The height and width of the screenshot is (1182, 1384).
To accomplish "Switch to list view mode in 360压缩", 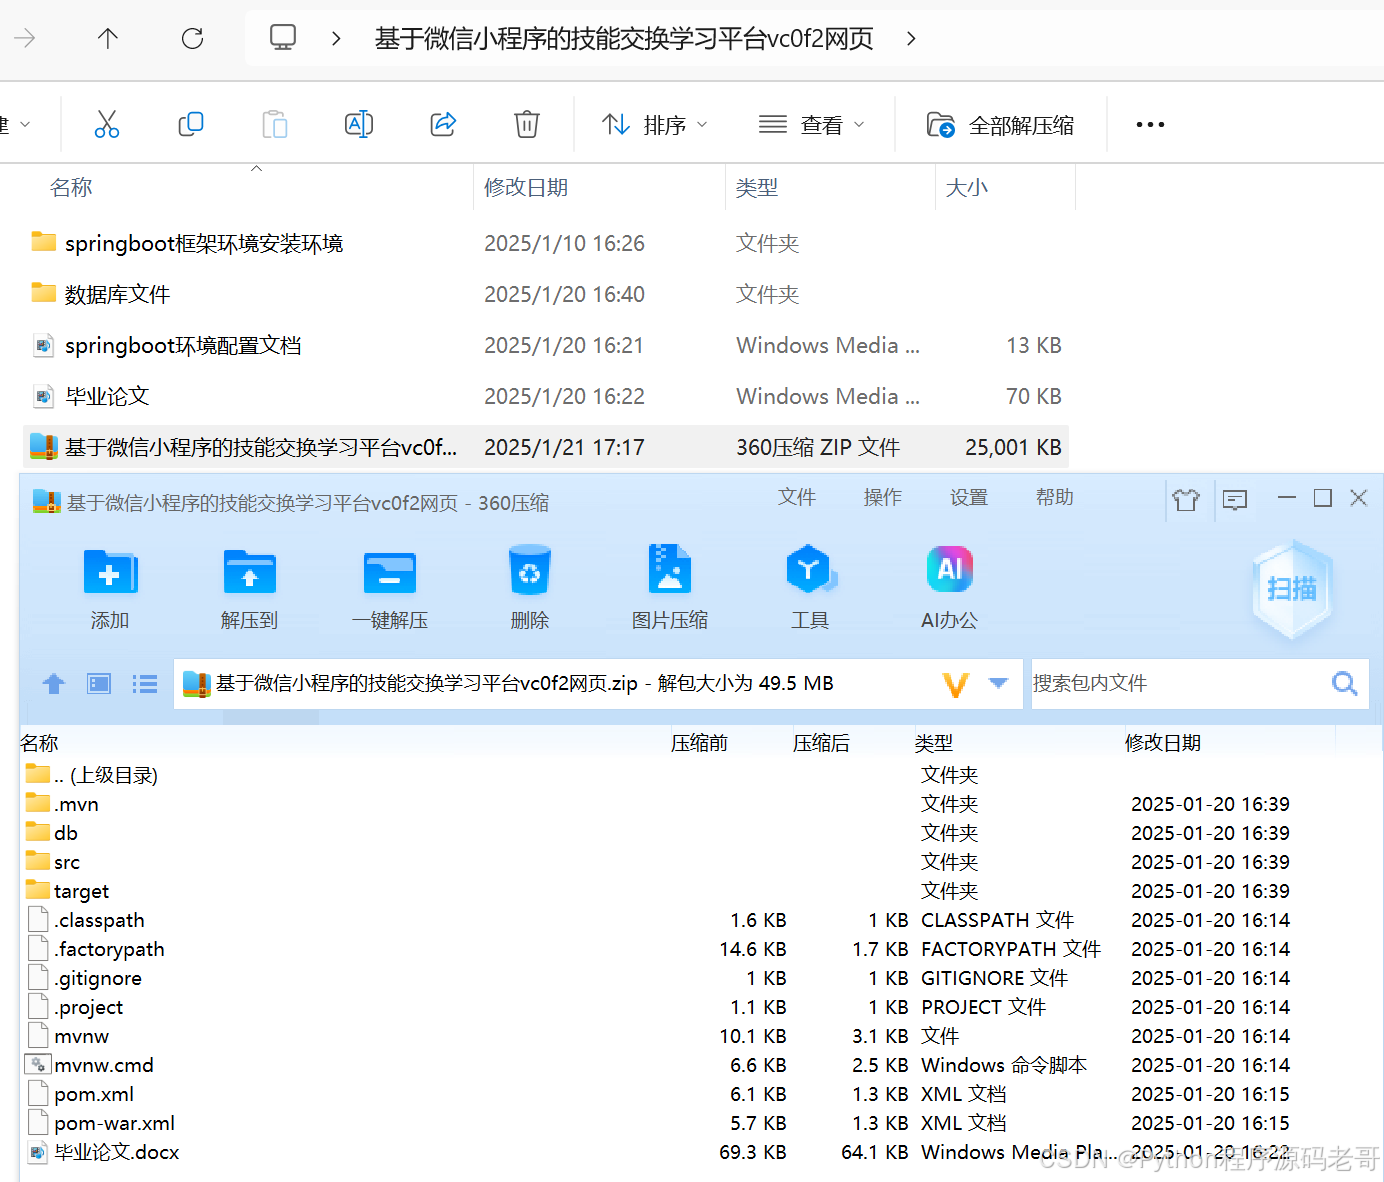I will 145,684.
